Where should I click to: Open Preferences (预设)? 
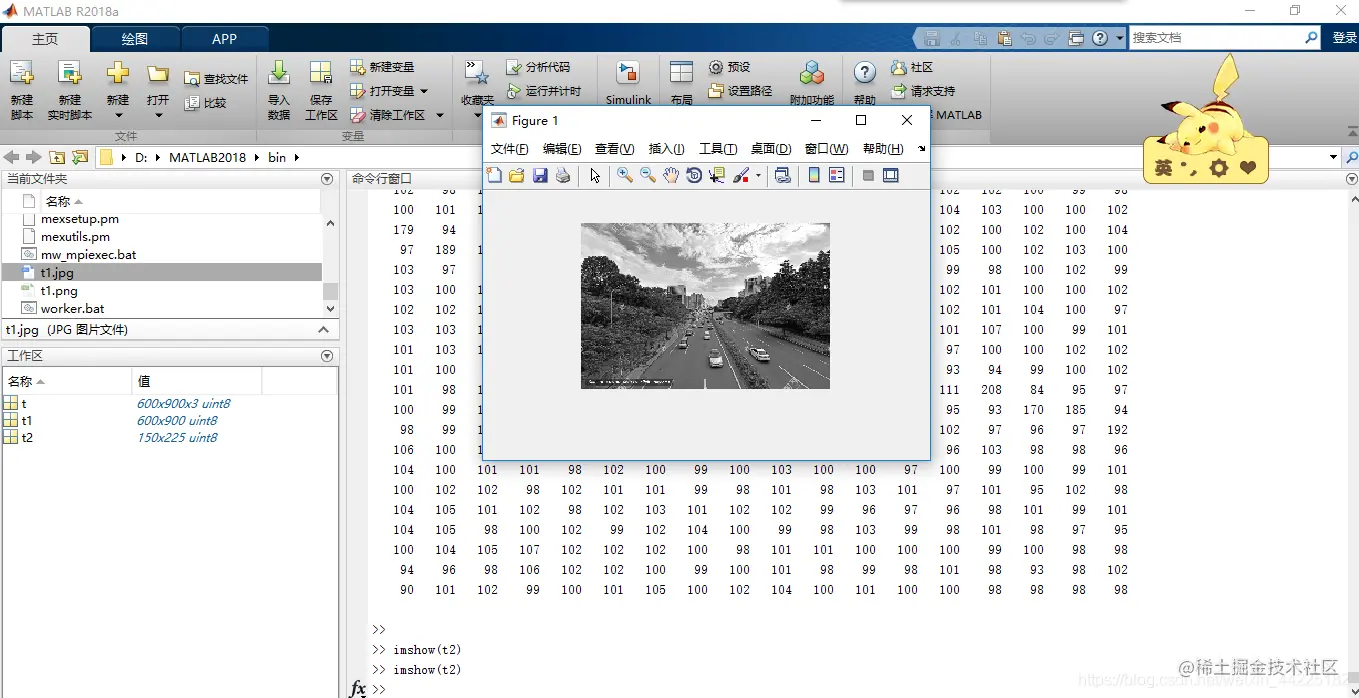tap(729, 67)
